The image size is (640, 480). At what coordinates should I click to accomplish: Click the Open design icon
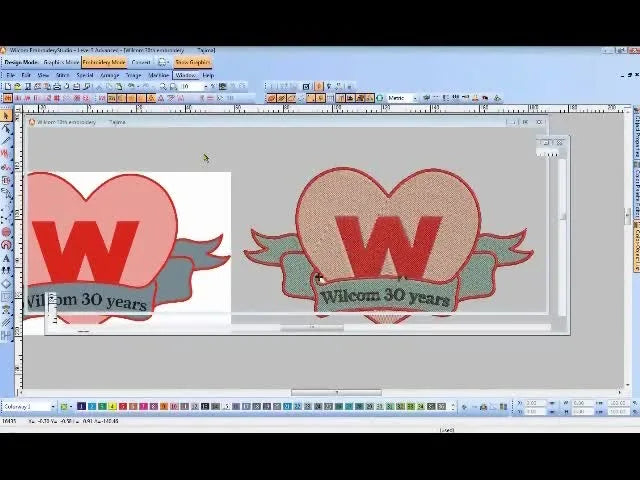click(x=18, y=87)
